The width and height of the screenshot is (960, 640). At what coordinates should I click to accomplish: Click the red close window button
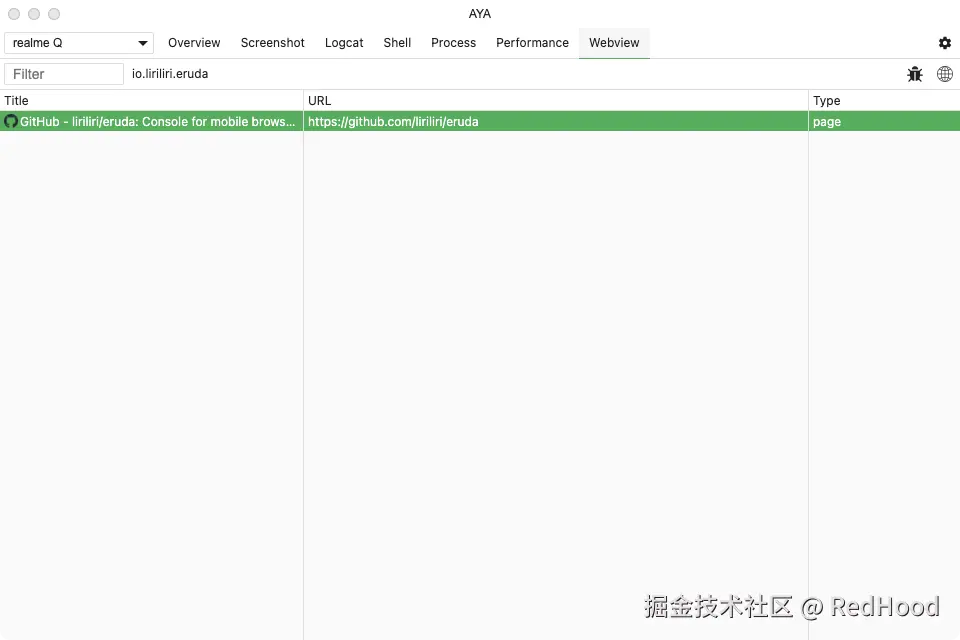14,13
